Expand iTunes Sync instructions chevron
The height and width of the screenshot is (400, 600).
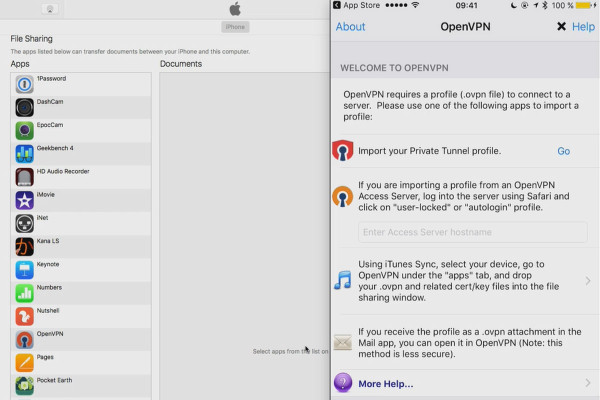coord(588,281)
